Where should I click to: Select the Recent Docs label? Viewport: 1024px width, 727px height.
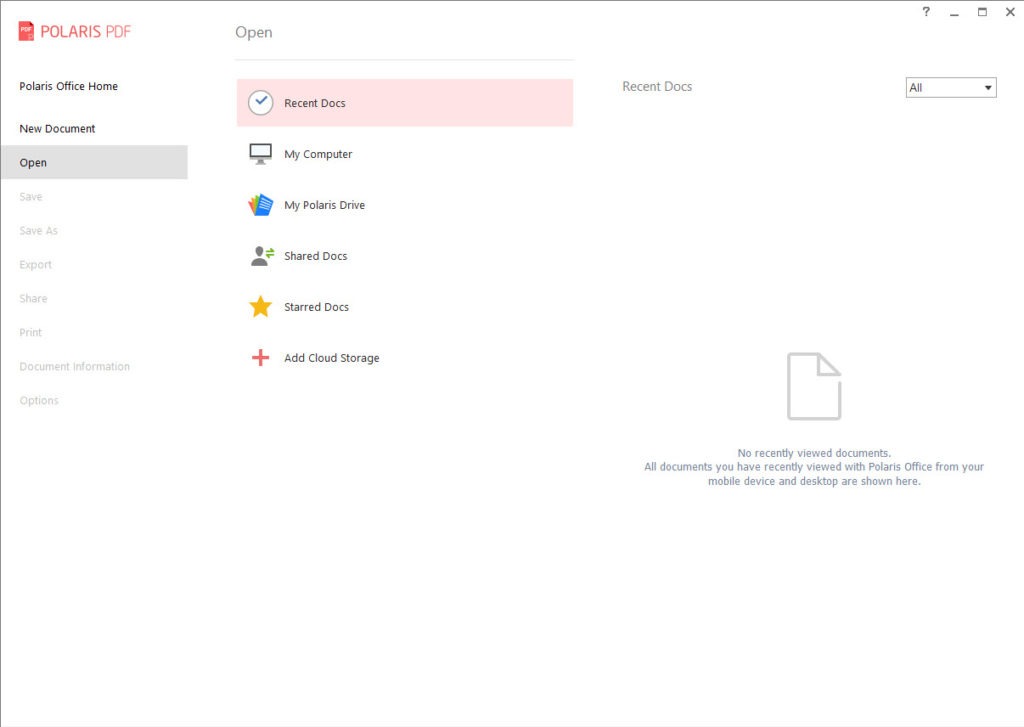(x=315, y=103)
